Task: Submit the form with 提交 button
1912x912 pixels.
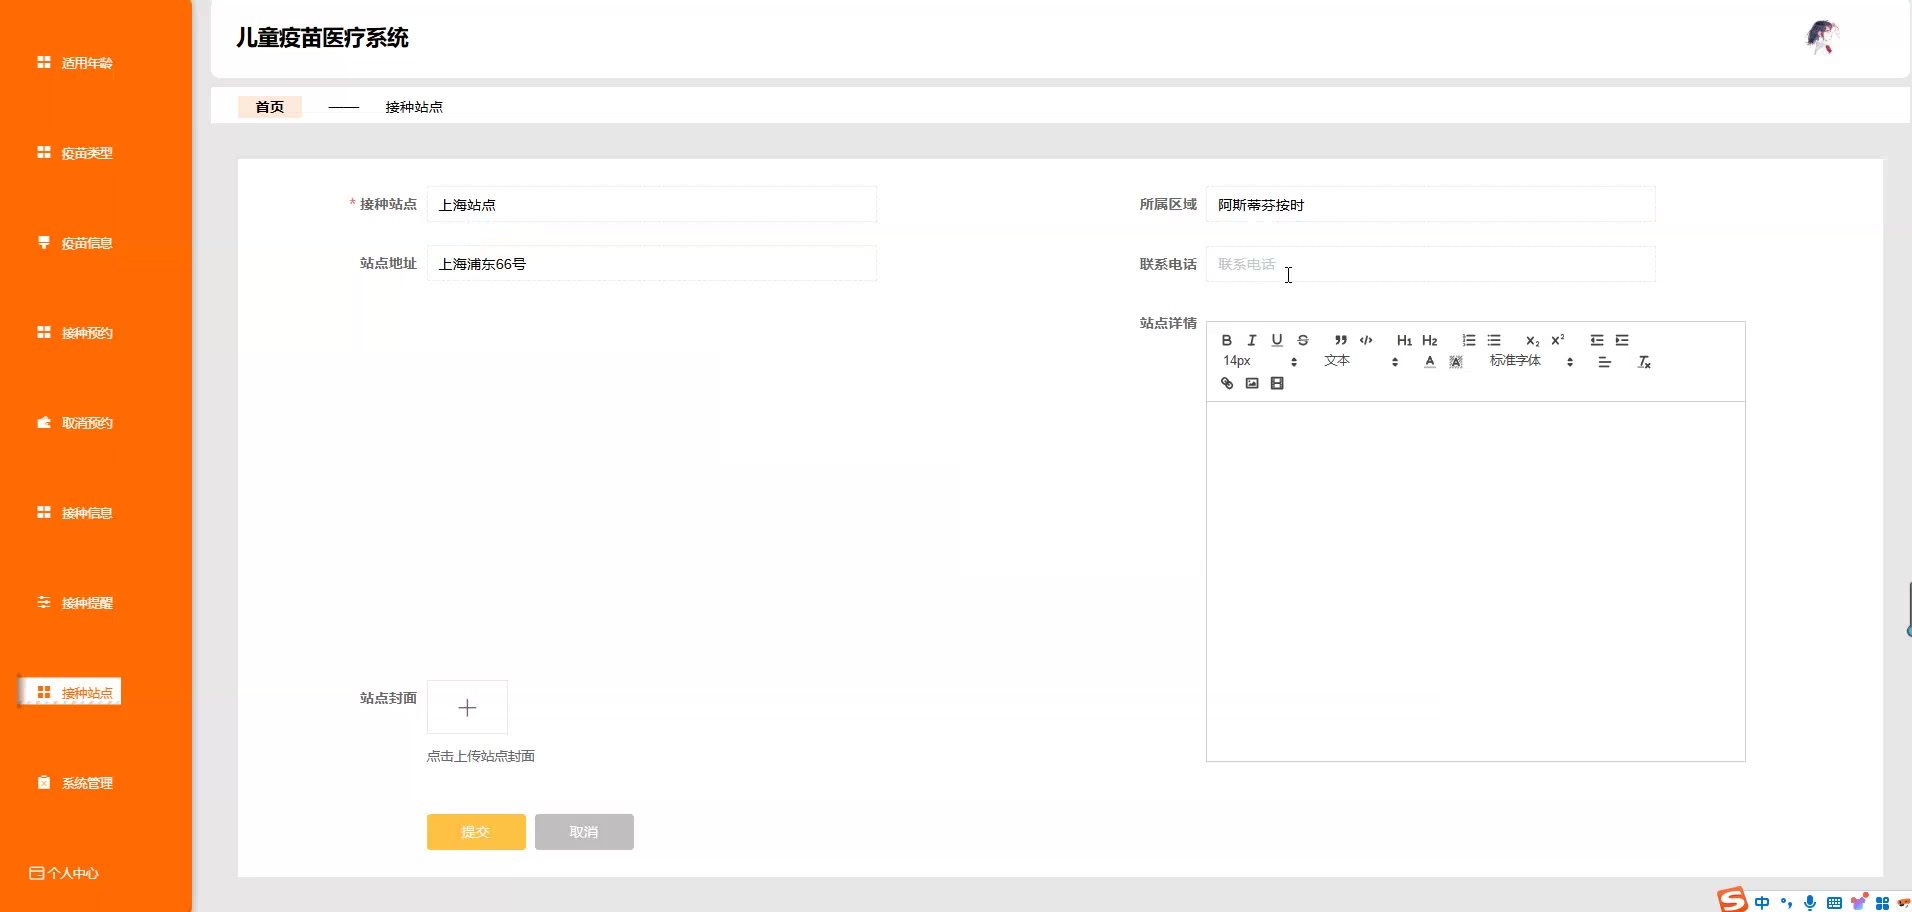Action: click(476, 832)
